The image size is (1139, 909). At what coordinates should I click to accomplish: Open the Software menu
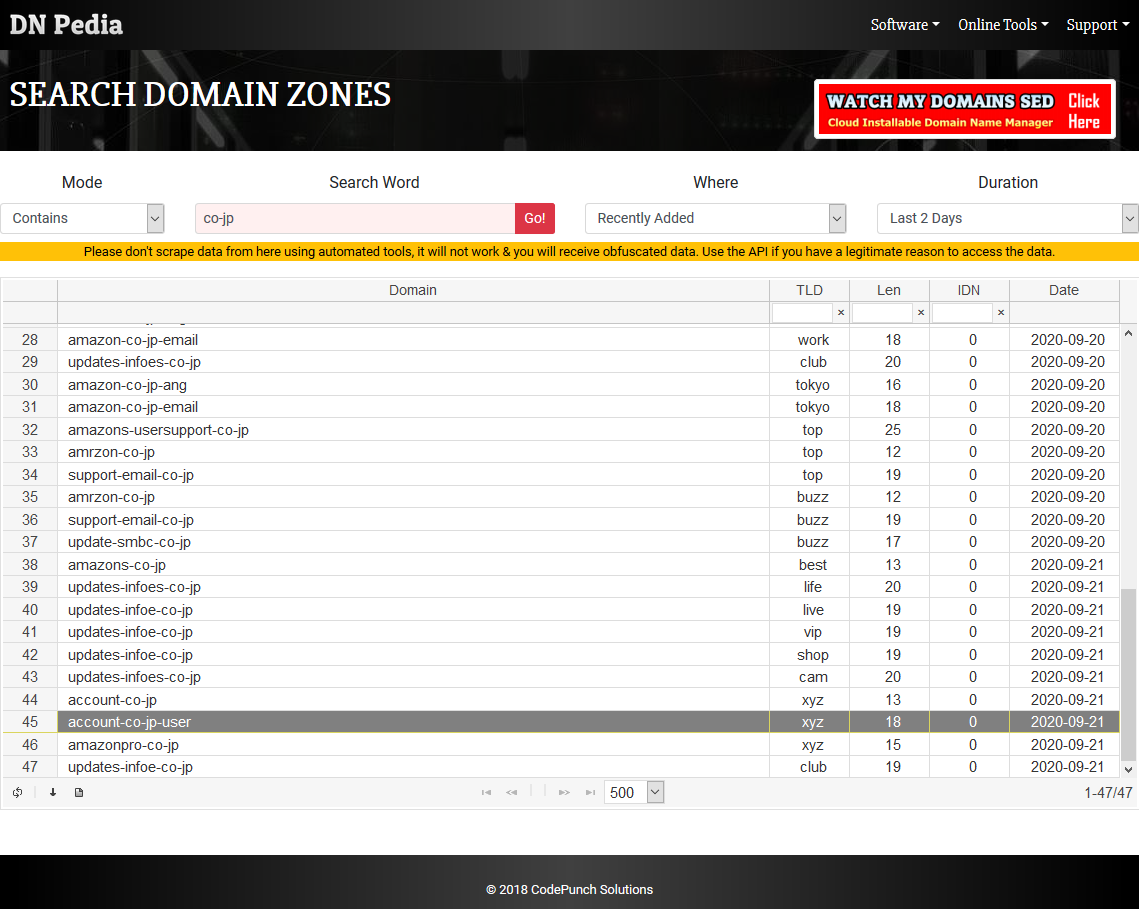(x=904, y=25)
